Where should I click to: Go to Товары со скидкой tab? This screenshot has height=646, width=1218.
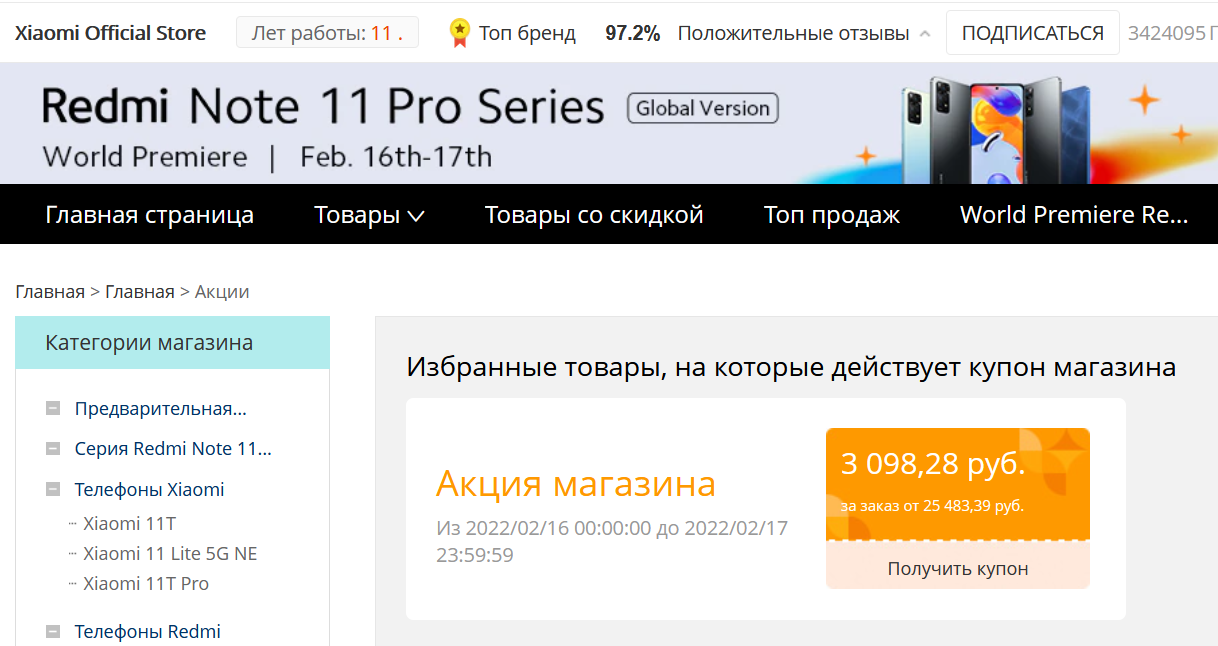594,215
